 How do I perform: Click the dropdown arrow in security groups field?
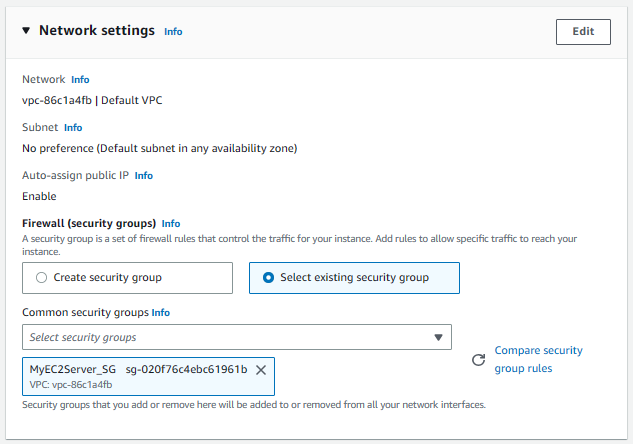point(438,337)
